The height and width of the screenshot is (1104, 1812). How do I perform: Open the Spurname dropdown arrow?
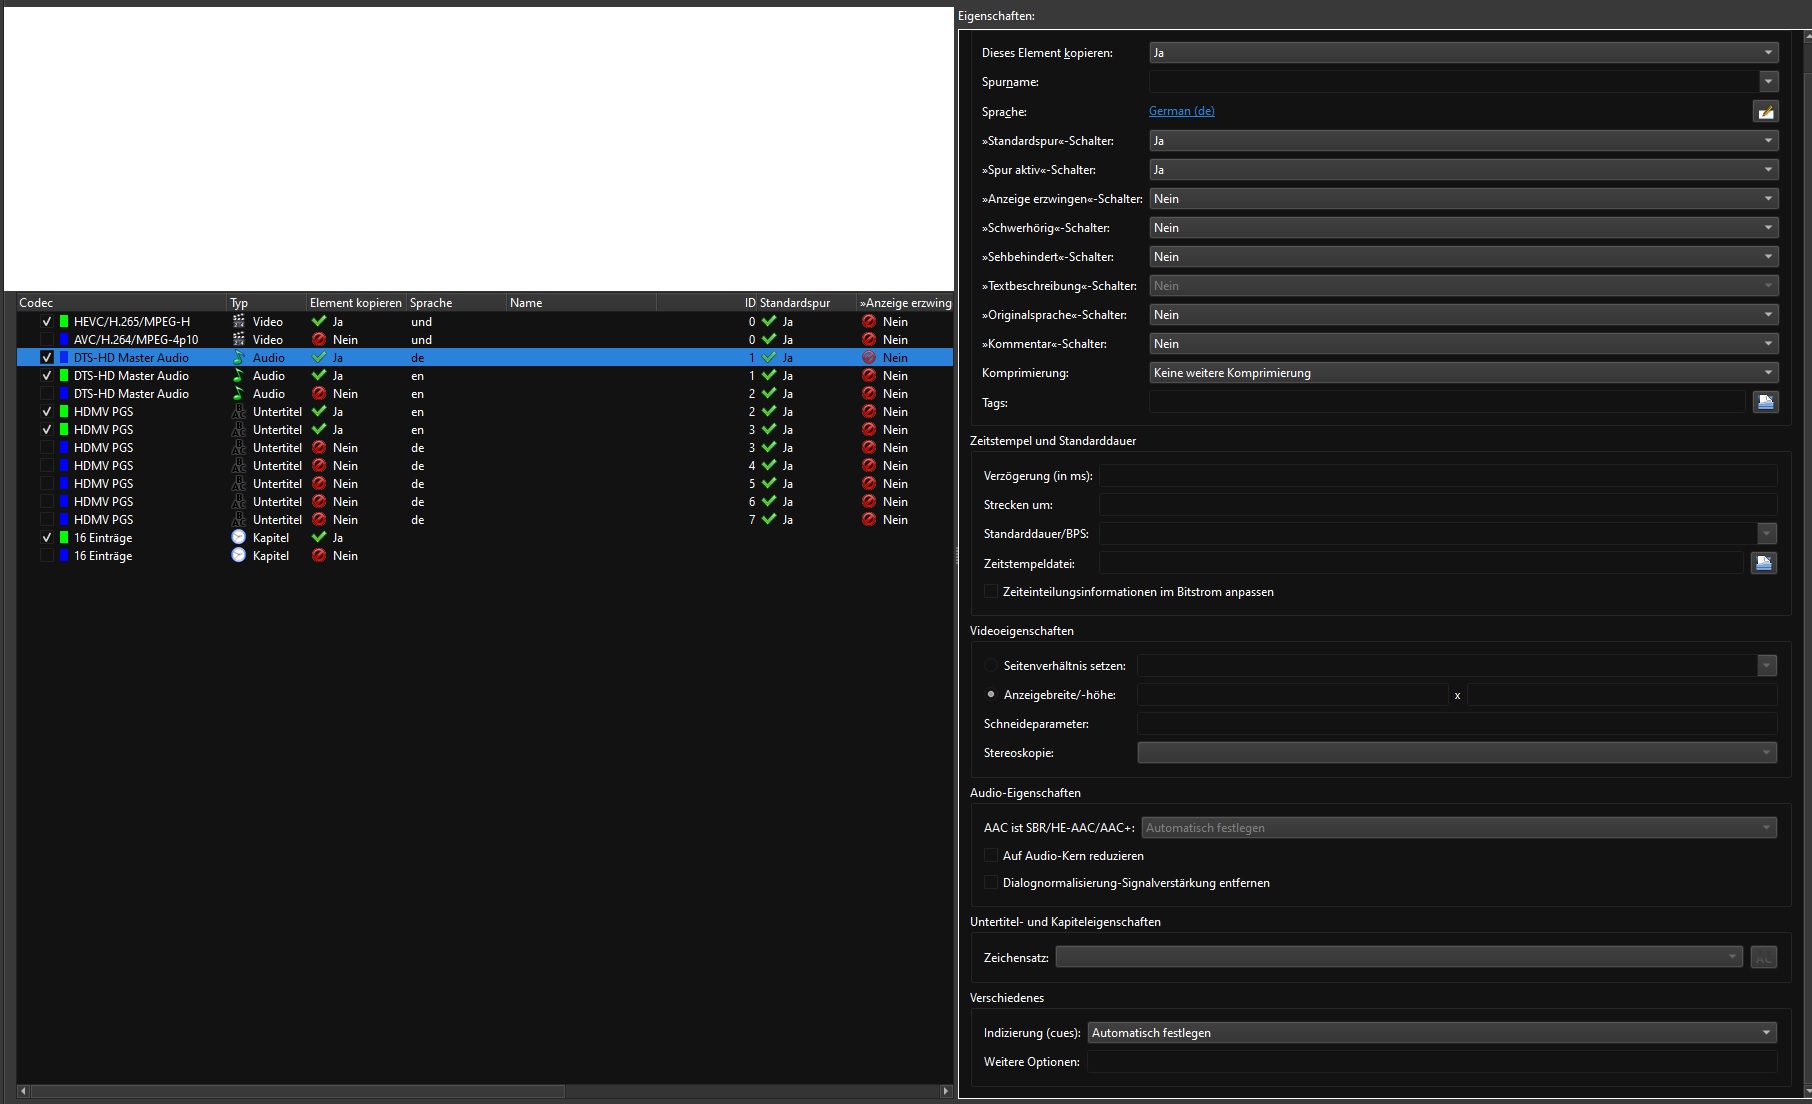(1768, 82)
